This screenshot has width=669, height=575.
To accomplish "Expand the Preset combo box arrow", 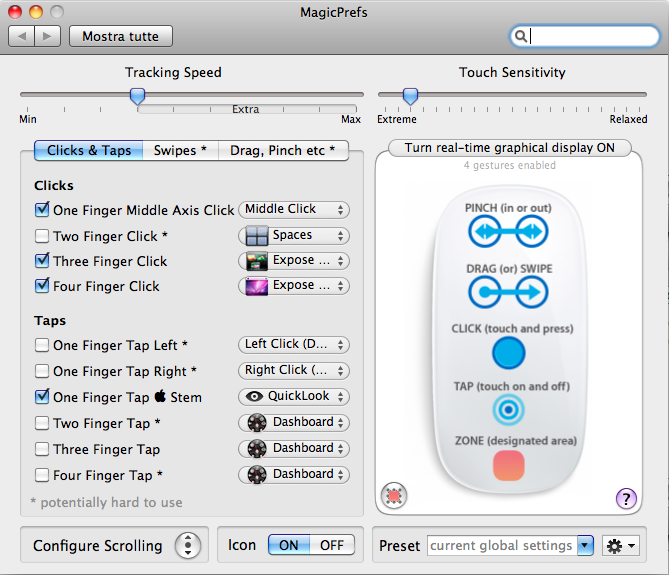I will click(585, 546).
